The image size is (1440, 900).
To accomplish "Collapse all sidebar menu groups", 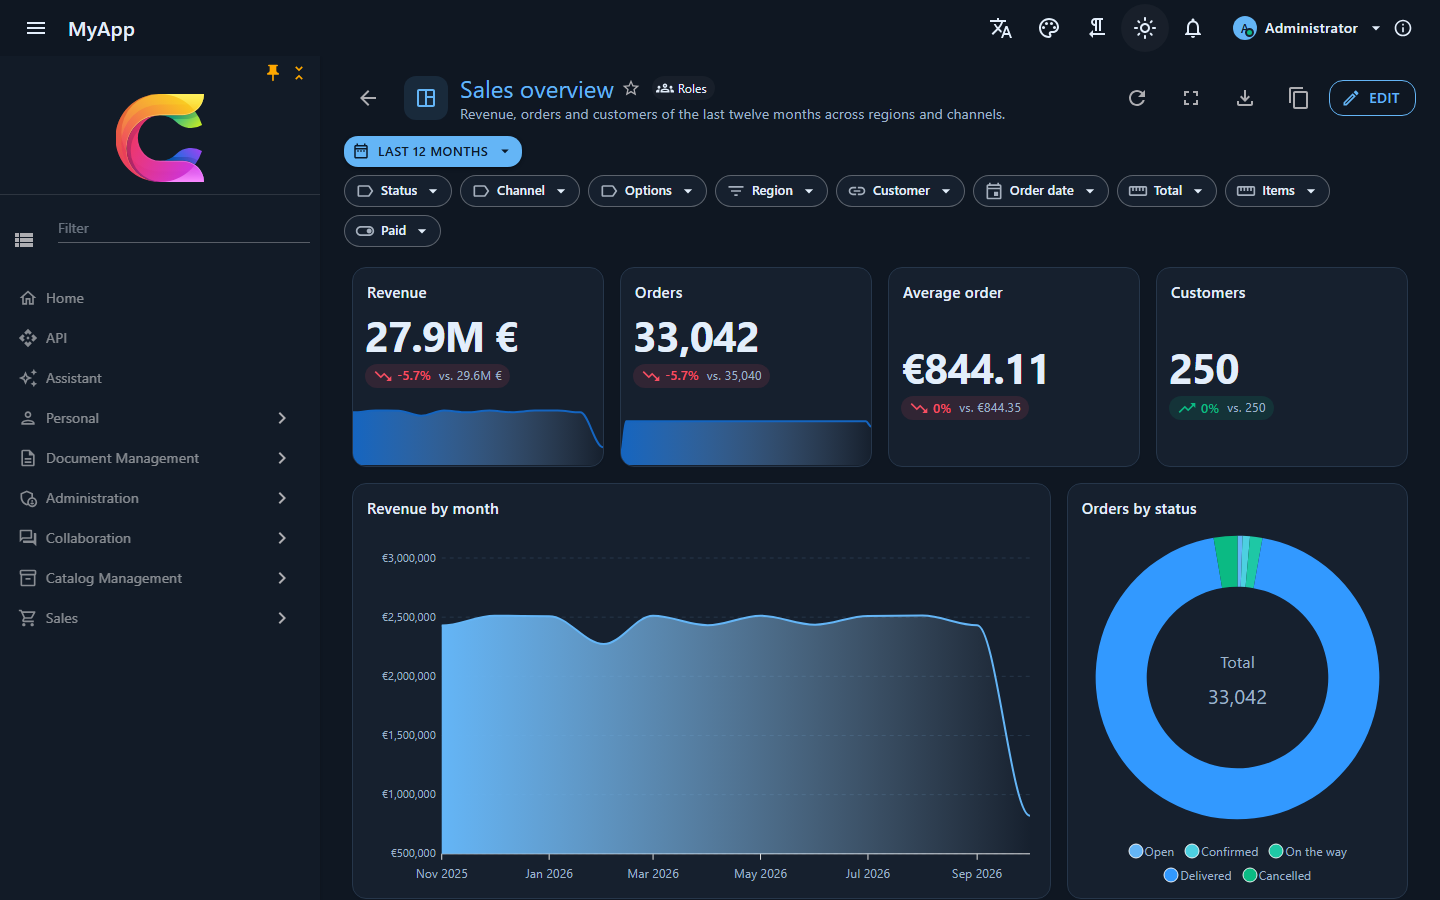I will click(299, 73).
